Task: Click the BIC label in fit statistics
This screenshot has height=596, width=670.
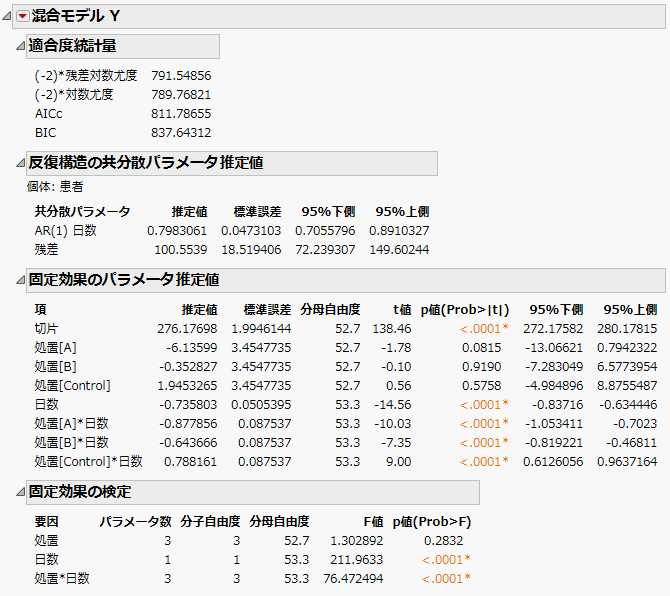Action: (x=46, y=133)
